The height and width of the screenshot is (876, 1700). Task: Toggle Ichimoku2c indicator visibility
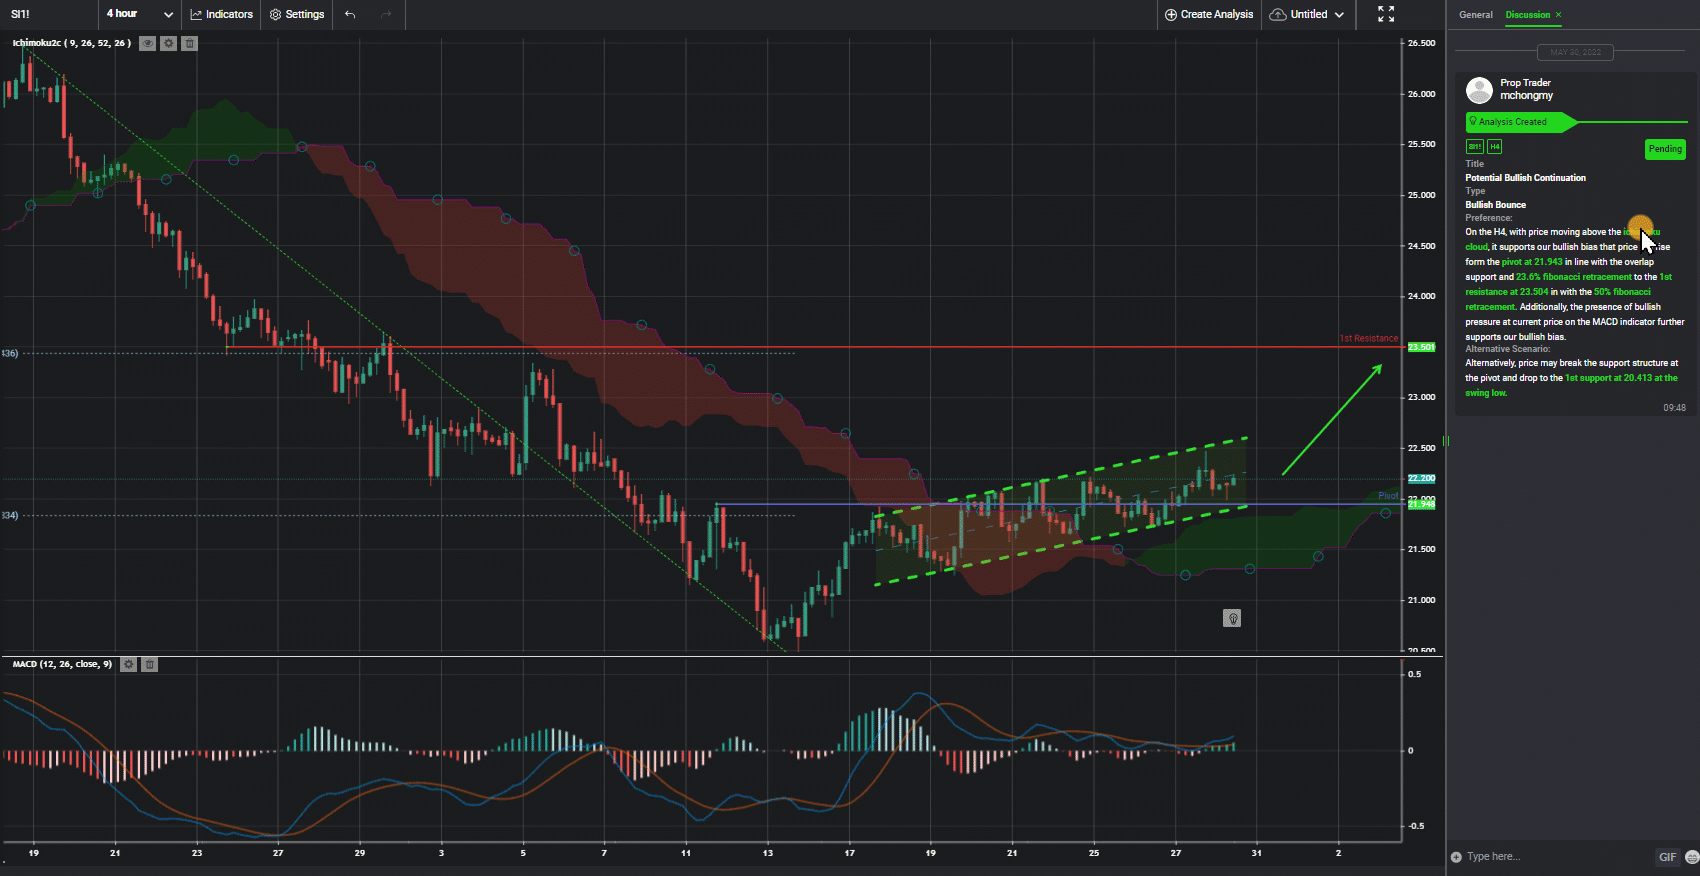click(147, 43)
